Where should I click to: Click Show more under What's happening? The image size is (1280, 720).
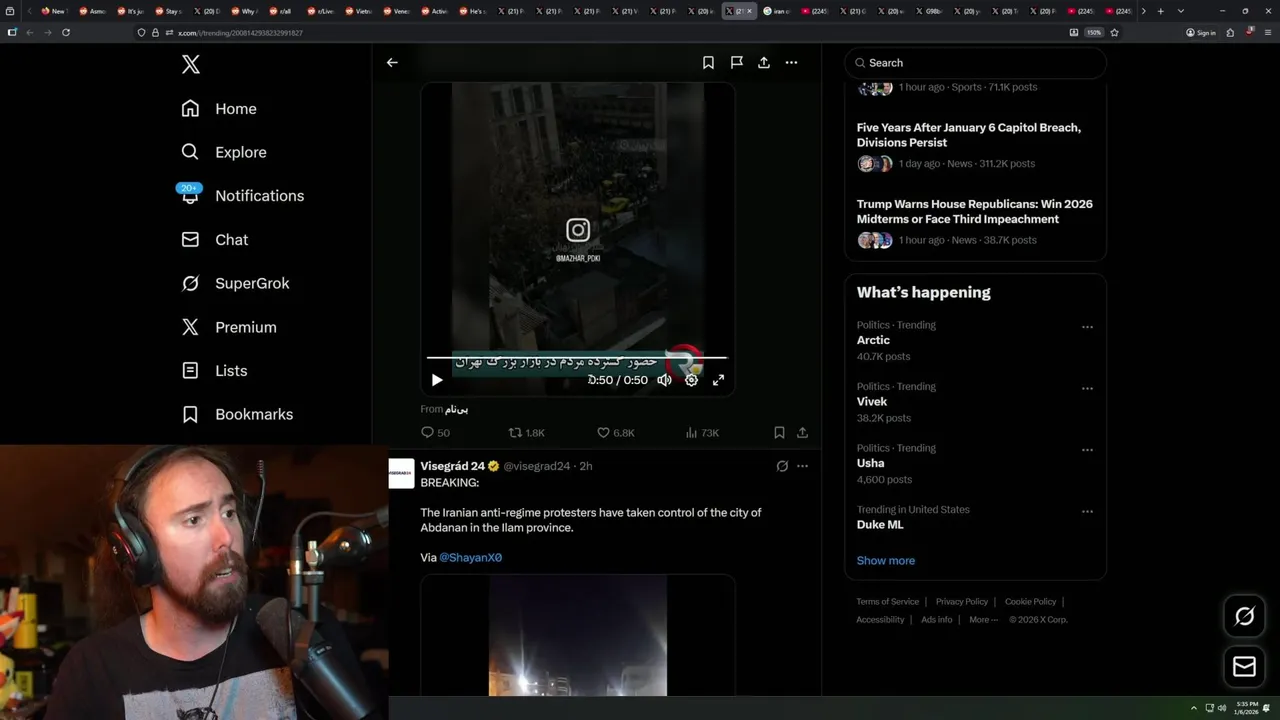(x=885, y=561)
